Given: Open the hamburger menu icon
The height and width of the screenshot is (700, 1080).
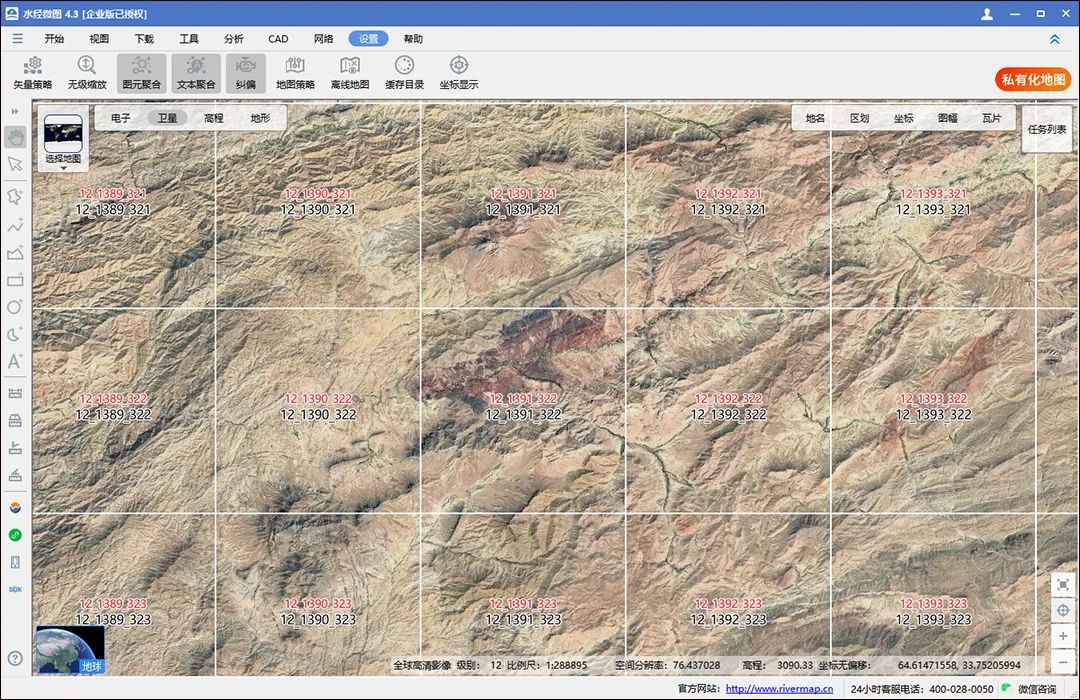Looking at the screenshot, I should (x=17, y=39).
